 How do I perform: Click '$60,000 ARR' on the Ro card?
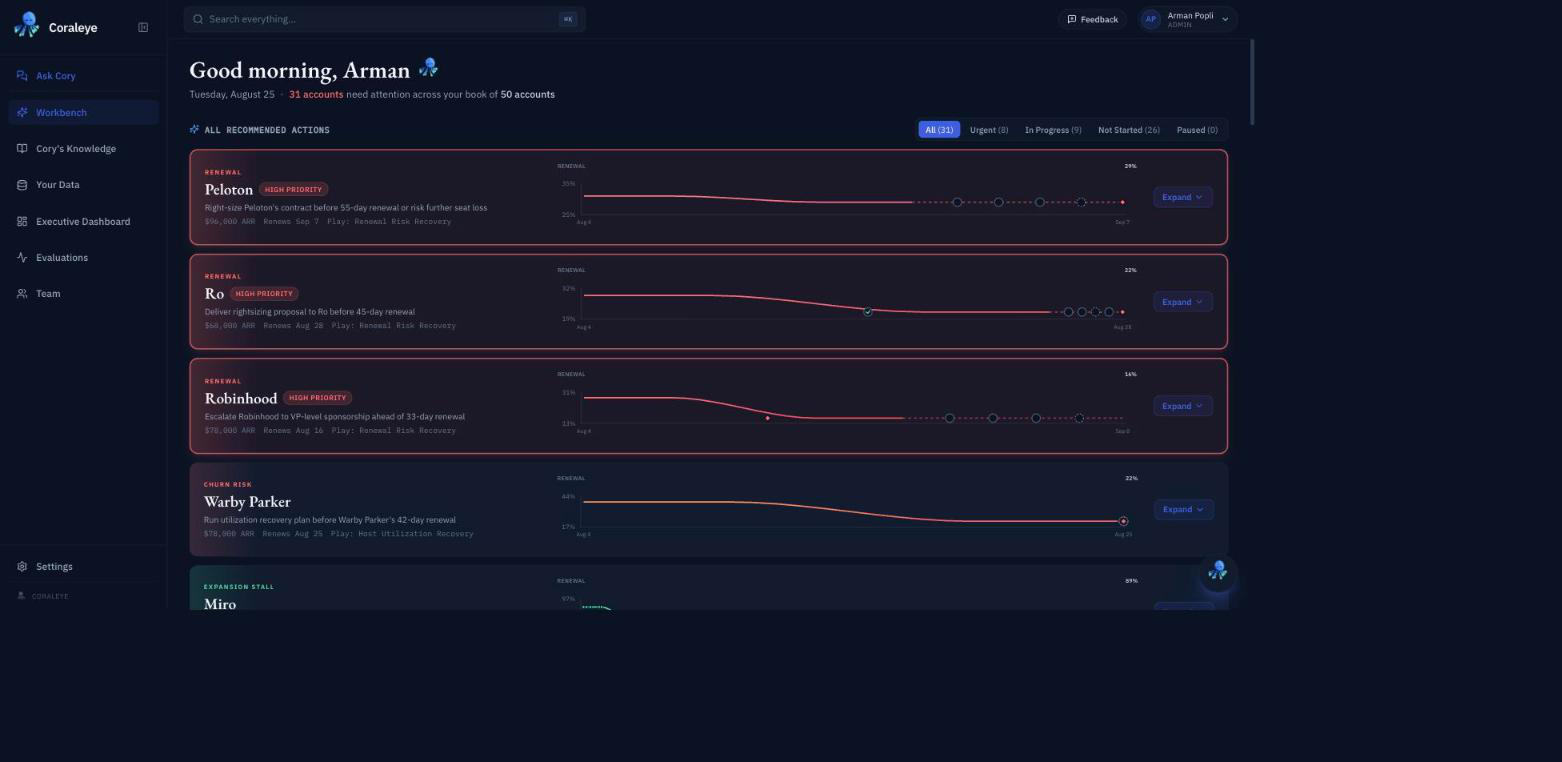click(230, 325)
